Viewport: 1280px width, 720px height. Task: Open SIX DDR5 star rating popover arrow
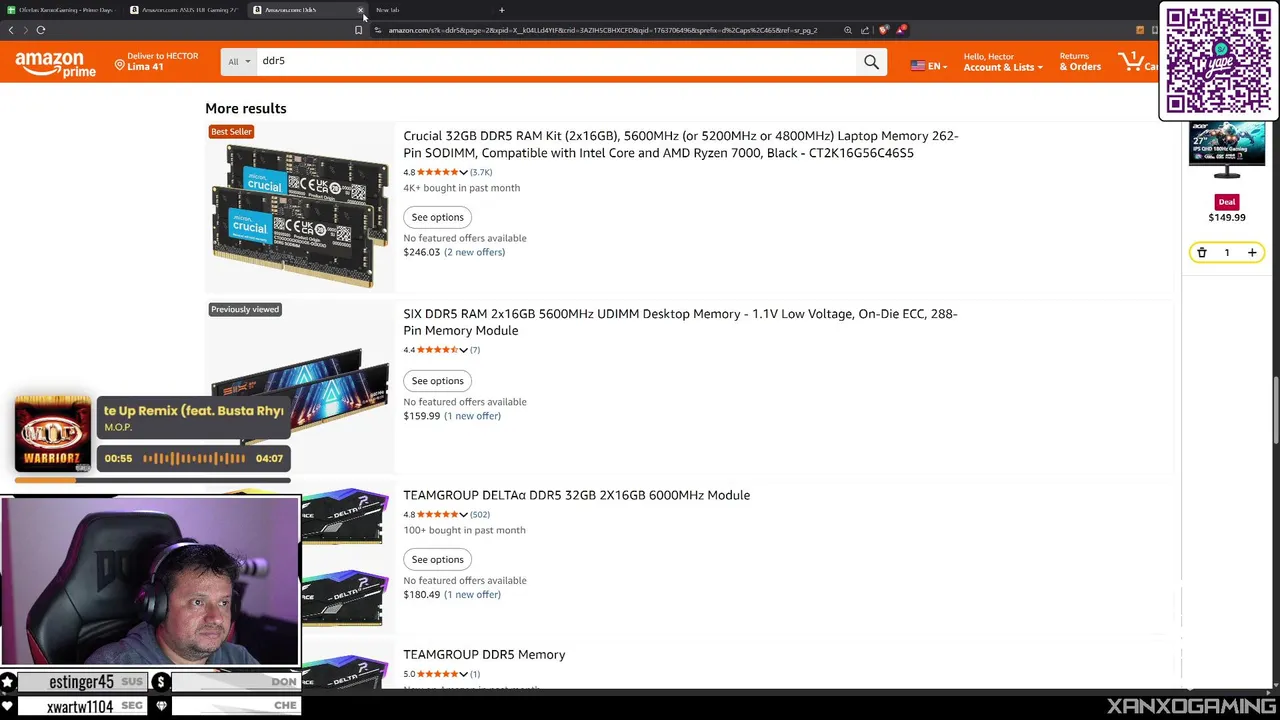(x=463, y=351)
